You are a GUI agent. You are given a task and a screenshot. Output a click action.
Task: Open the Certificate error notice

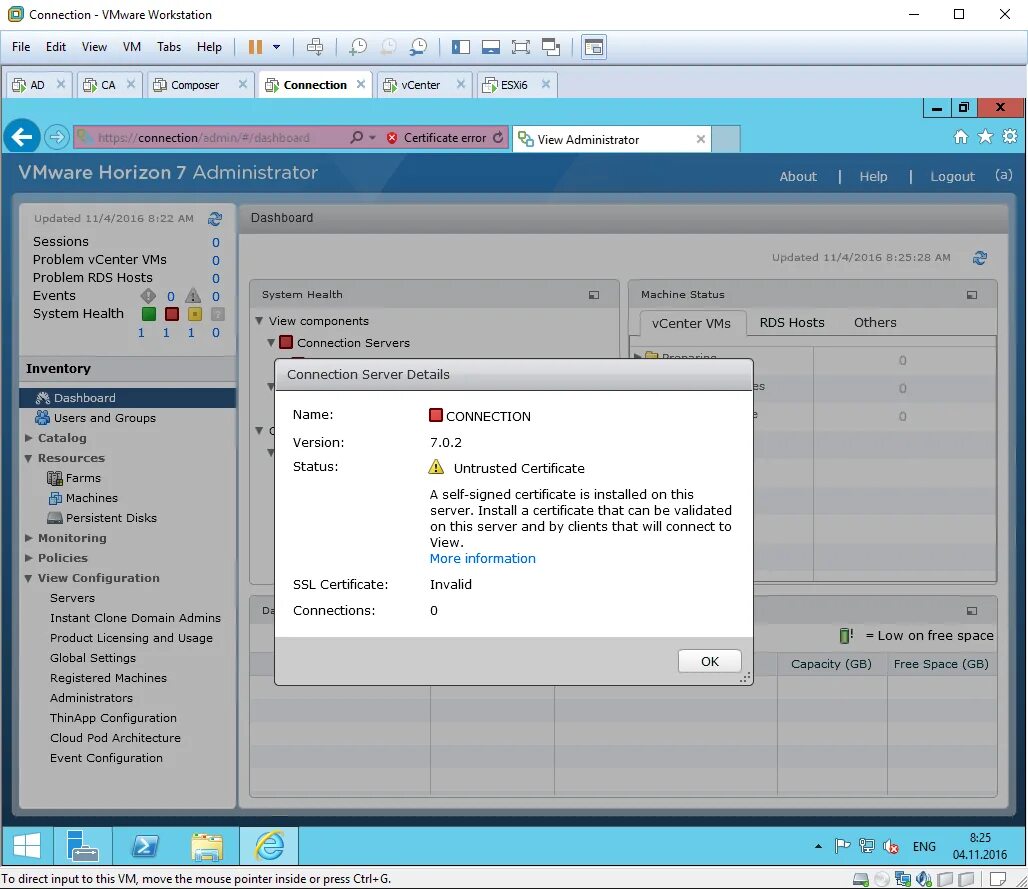pyautogui.click(x=437, y=138)
